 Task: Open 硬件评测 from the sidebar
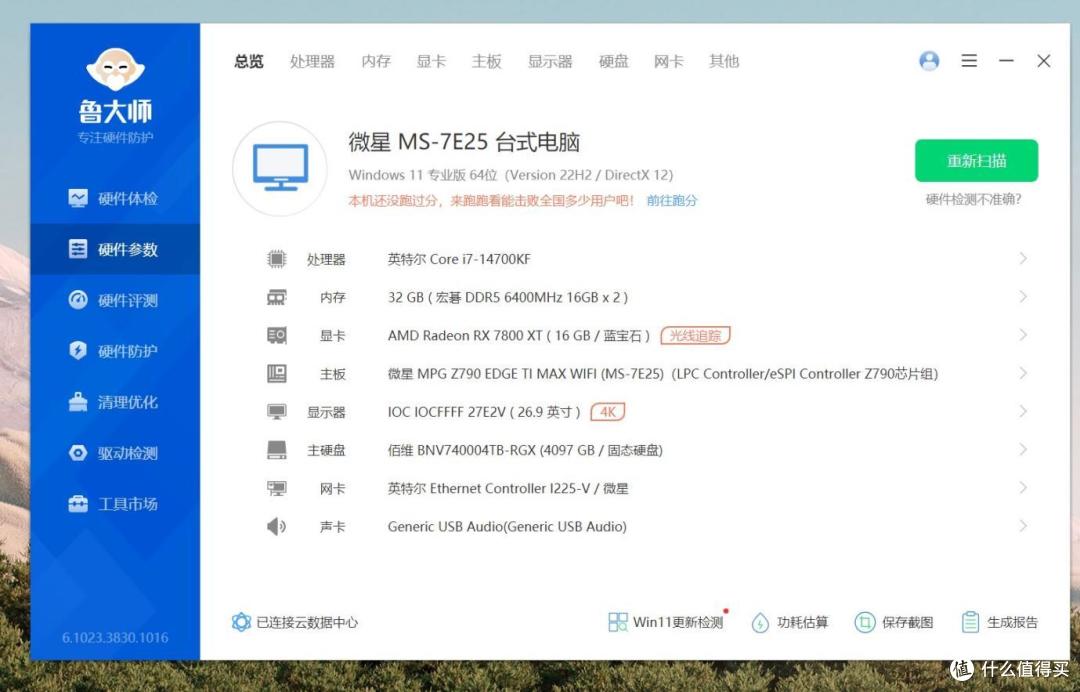114,300
